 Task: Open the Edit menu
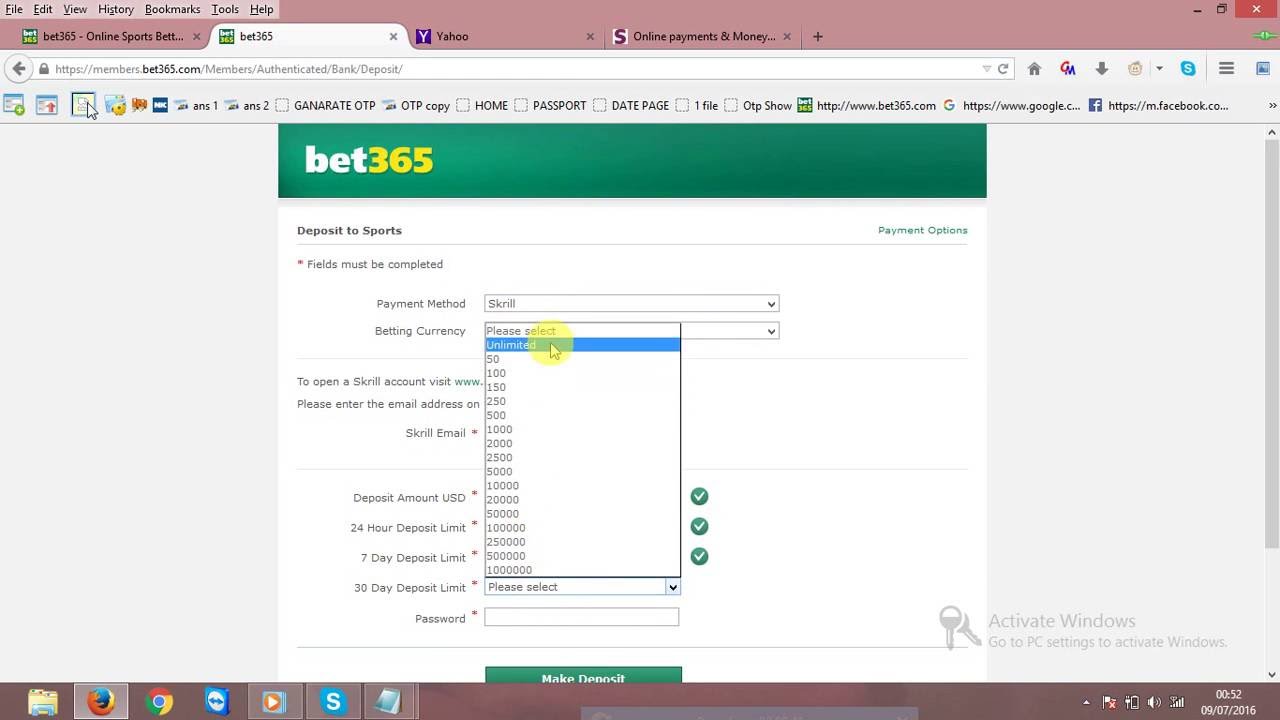pyautogui.click(x=43, y=9)
